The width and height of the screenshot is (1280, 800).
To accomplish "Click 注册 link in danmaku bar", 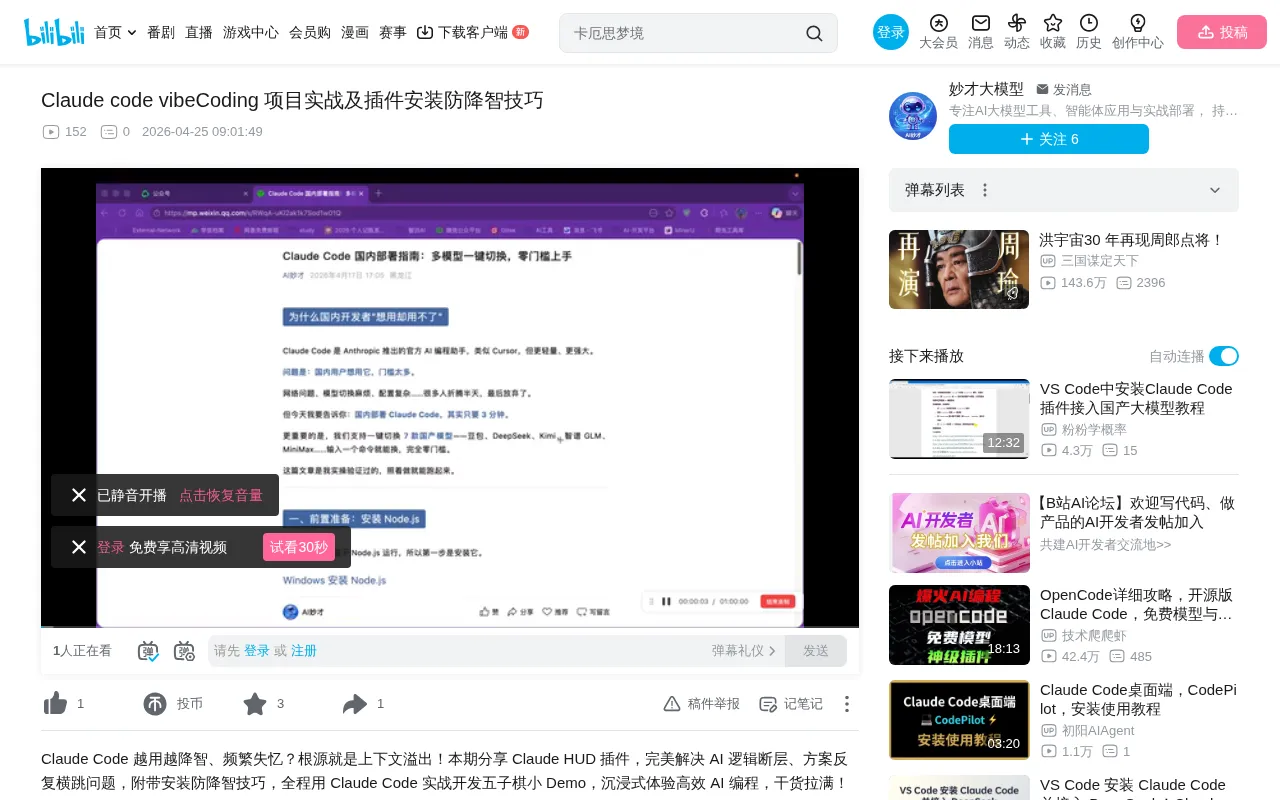I will [x=304, y=651].
